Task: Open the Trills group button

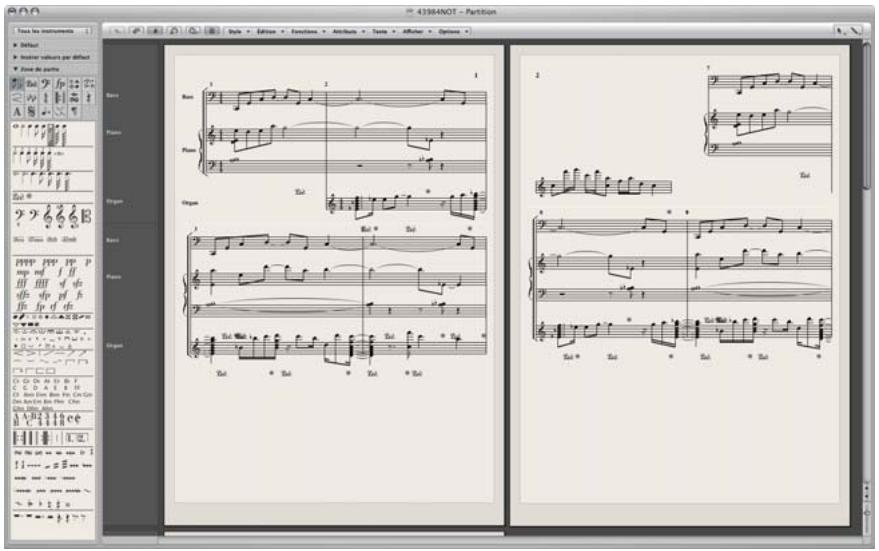Action: pyautogui.click(x=31, y=98)
